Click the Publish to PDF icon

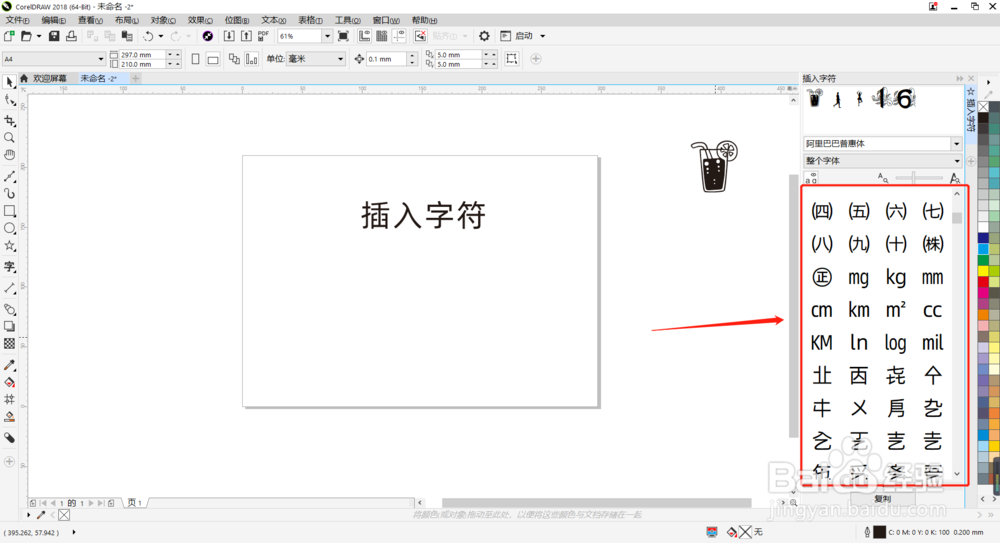click(263, 36)
